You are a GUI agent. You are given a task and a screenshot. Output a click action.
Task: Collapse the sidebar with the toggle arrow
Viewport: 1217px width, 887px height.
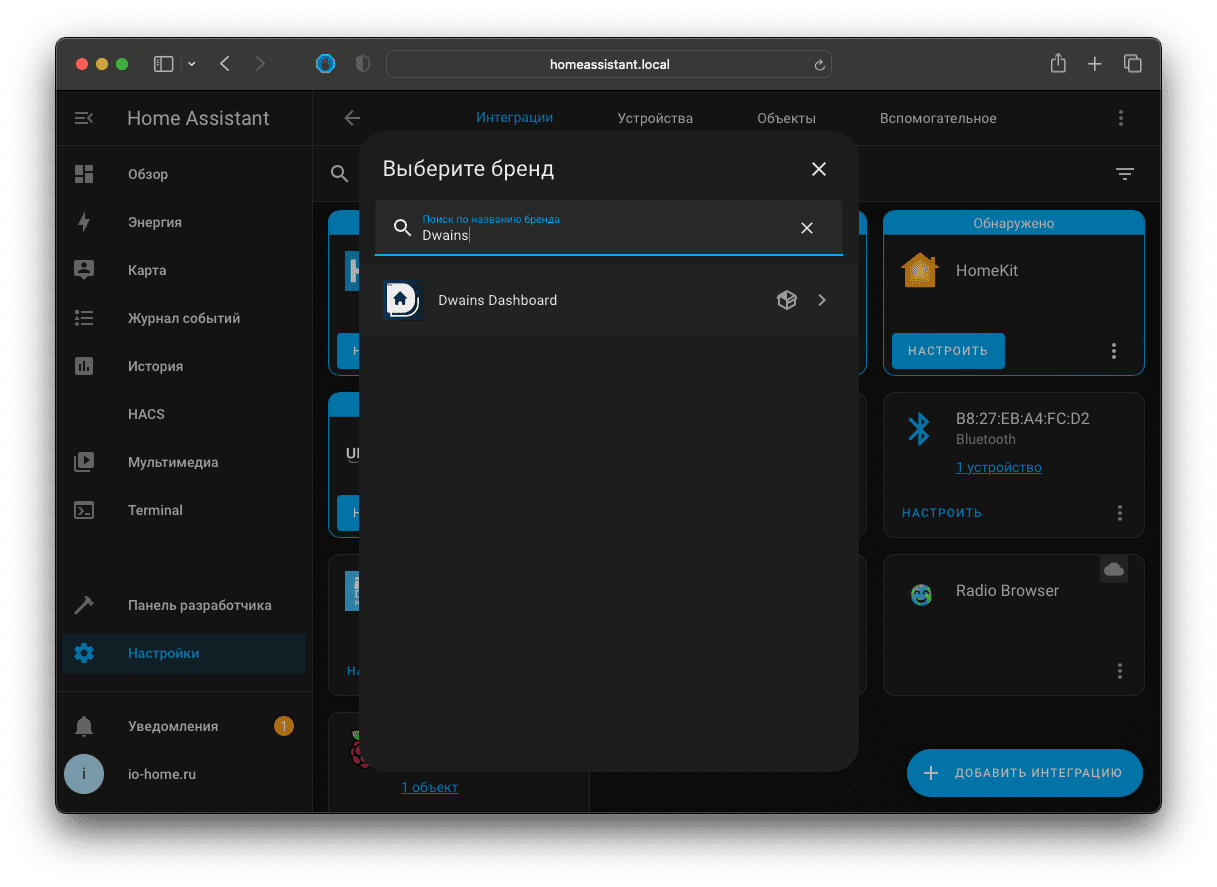click(84, 117)
